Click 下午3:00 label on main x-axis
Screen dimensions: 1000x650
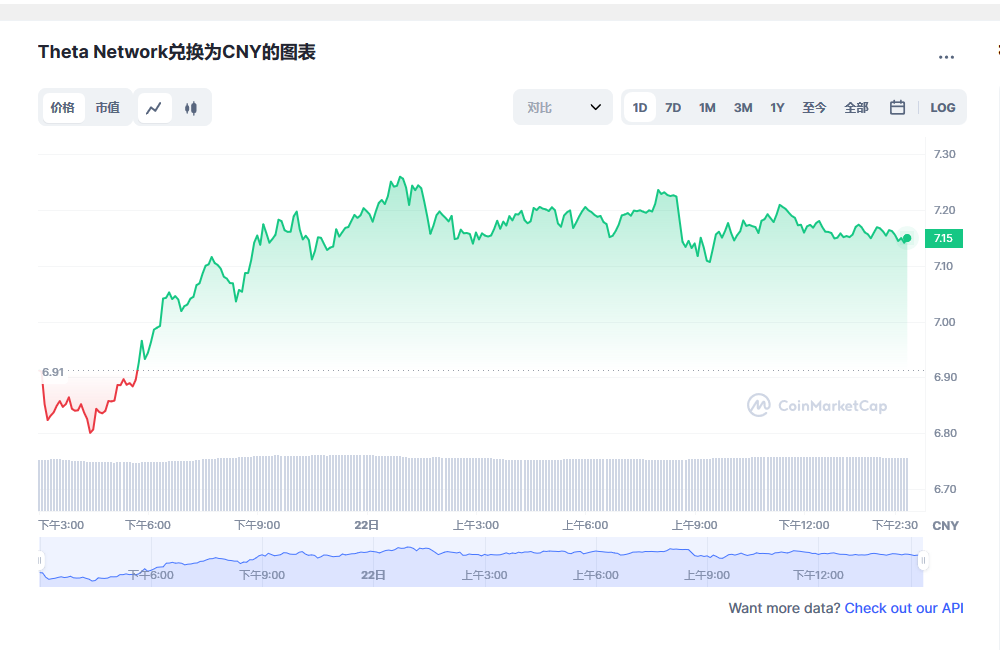pos(61,525)
